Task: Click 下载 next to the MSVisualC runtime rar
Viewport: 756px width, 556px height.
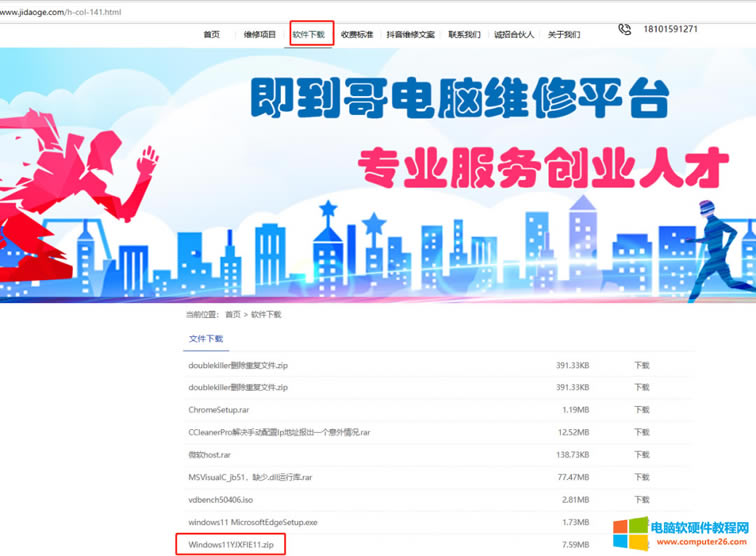Action: [x=641, y=477]
